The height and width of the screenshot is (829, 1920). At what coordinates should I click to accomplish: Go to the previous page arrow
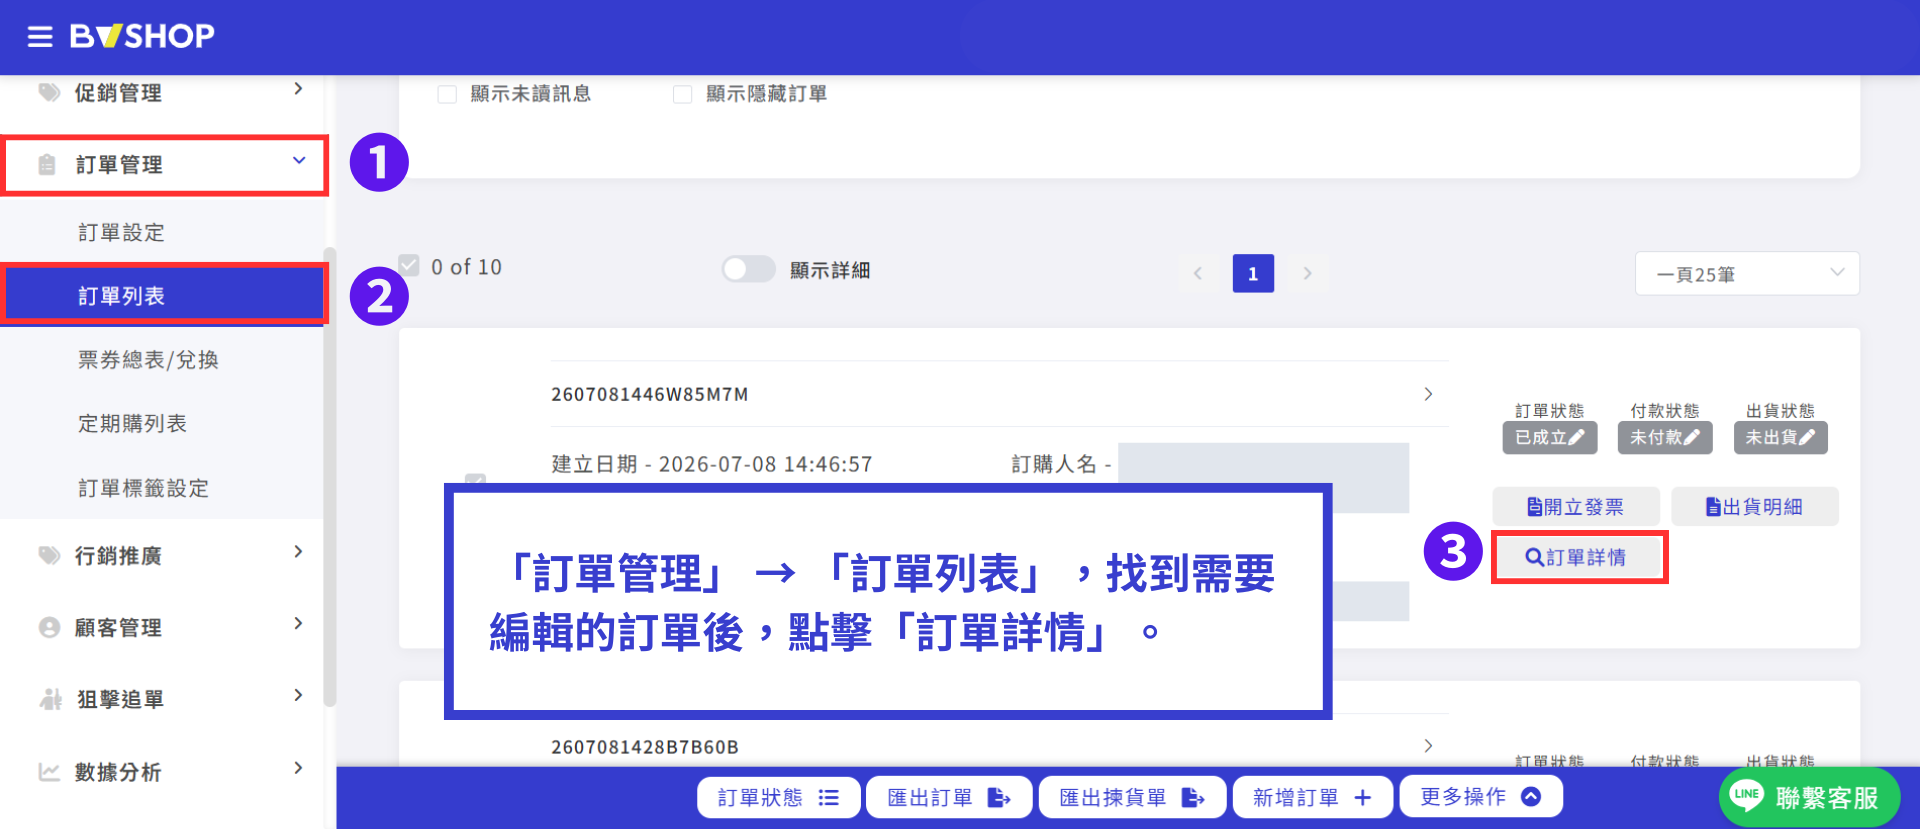coord(1197,273)
